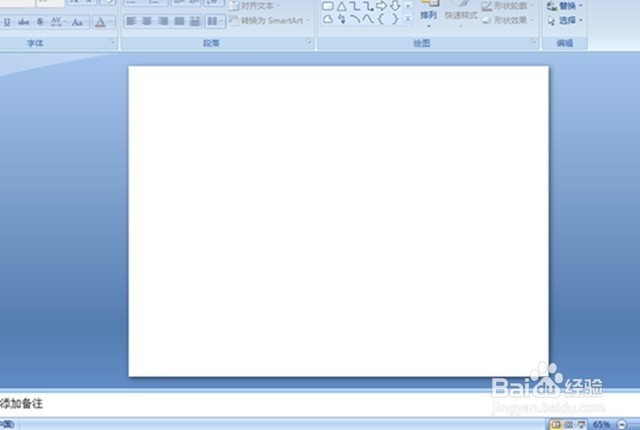Screen dimensions: 640x430
Task: Click in the blank slide area
Action: point(338,221)
